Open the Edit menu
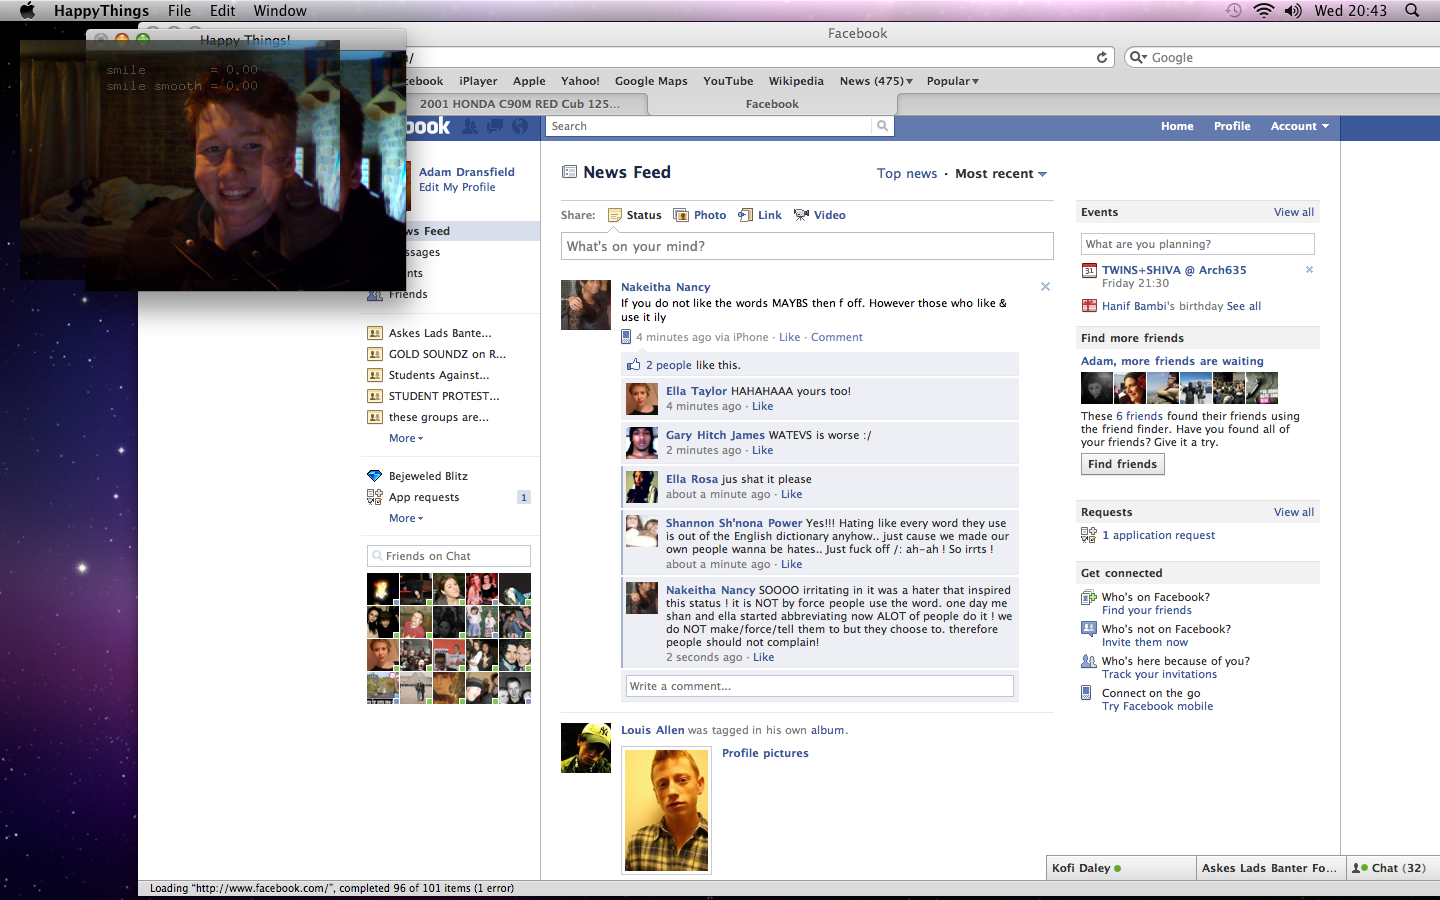1440x900 pixels. (223, 10)
